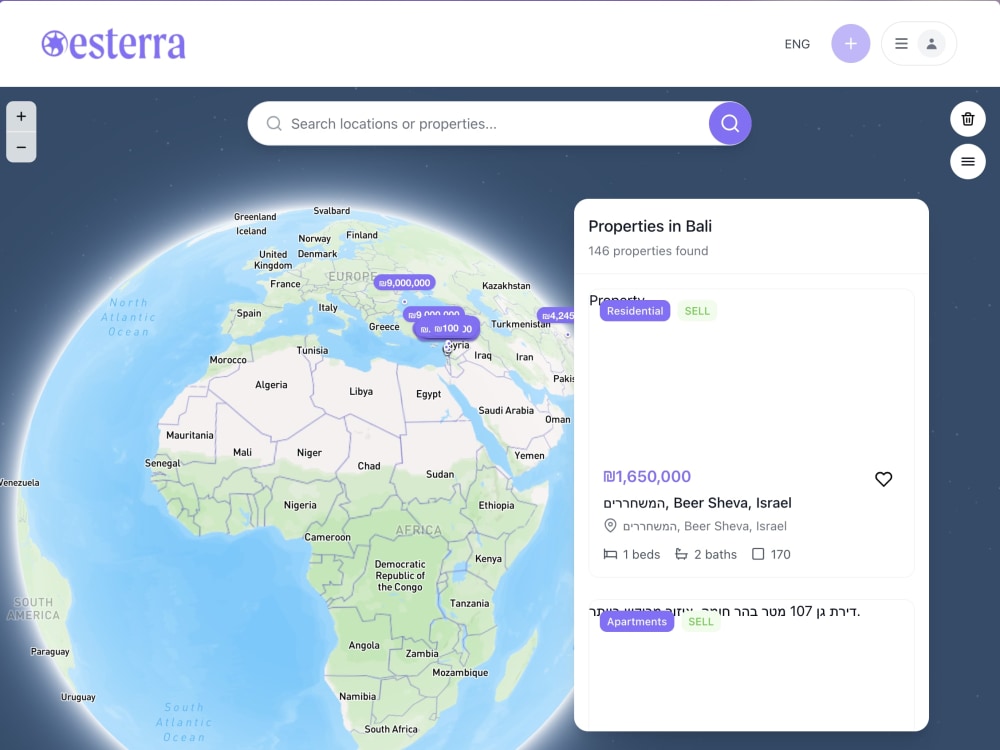Image resolution: width=1000 pixels, height=750 pixels.
Task: Click Democratic Republic of the Congo label
Action: coord(400,576)
